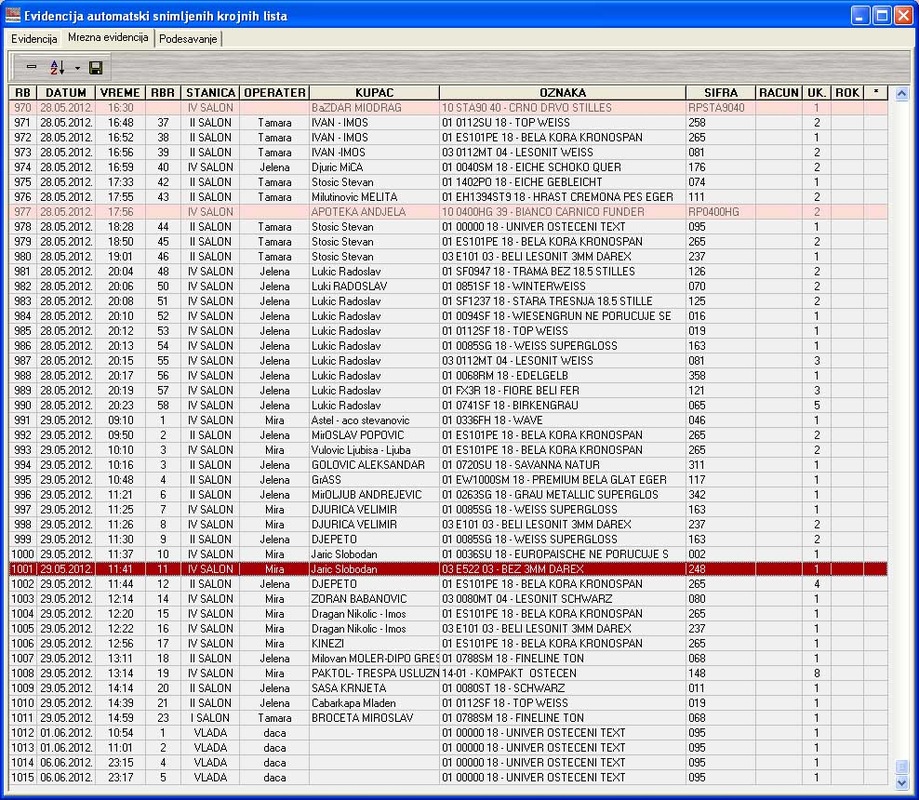
Task: Click the scrollbar up arrow
Action: point(901,93)
